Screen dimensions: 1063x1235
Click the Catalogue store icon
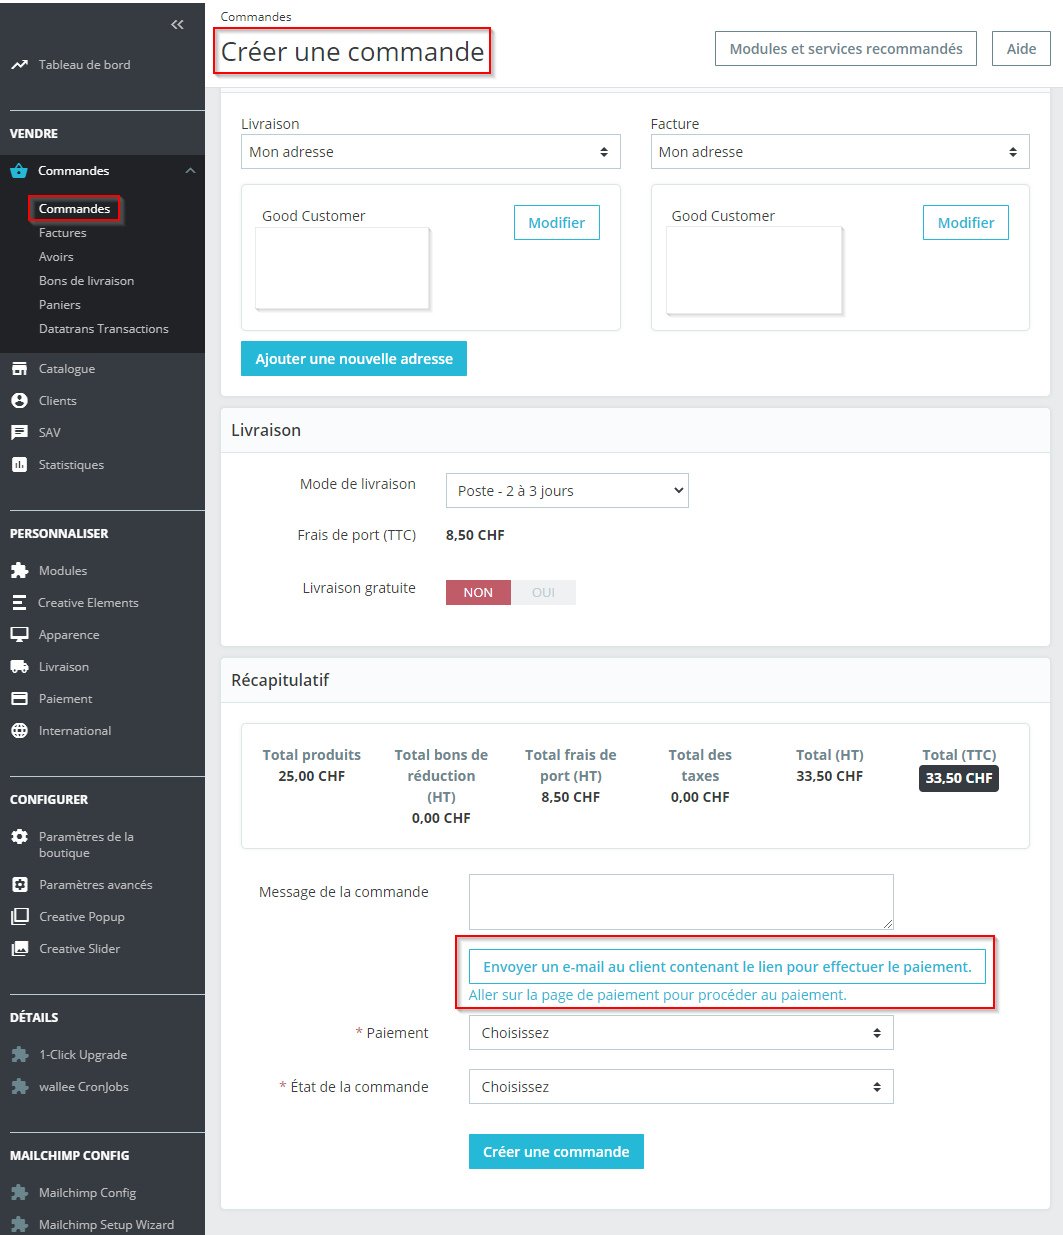click(x=19, y=369)
